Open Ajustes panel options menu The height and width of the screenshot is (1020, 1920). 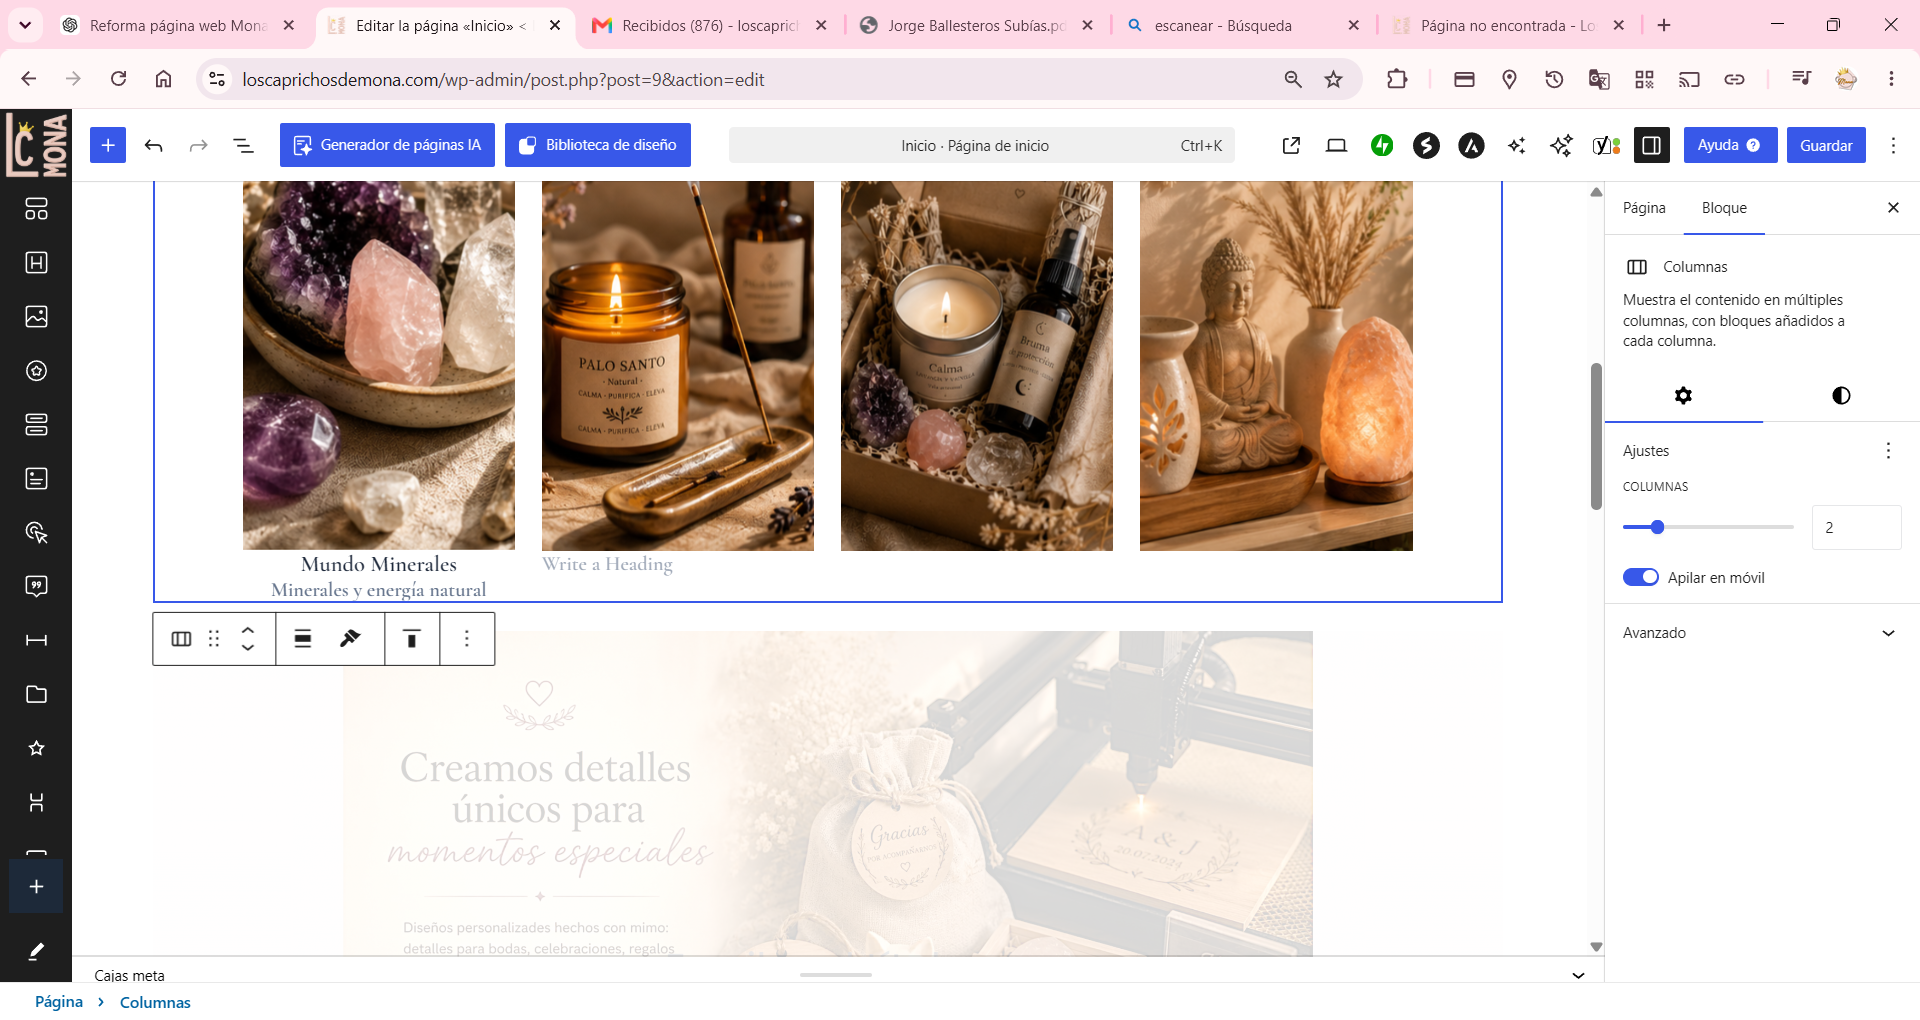[x=1888, y=451]
